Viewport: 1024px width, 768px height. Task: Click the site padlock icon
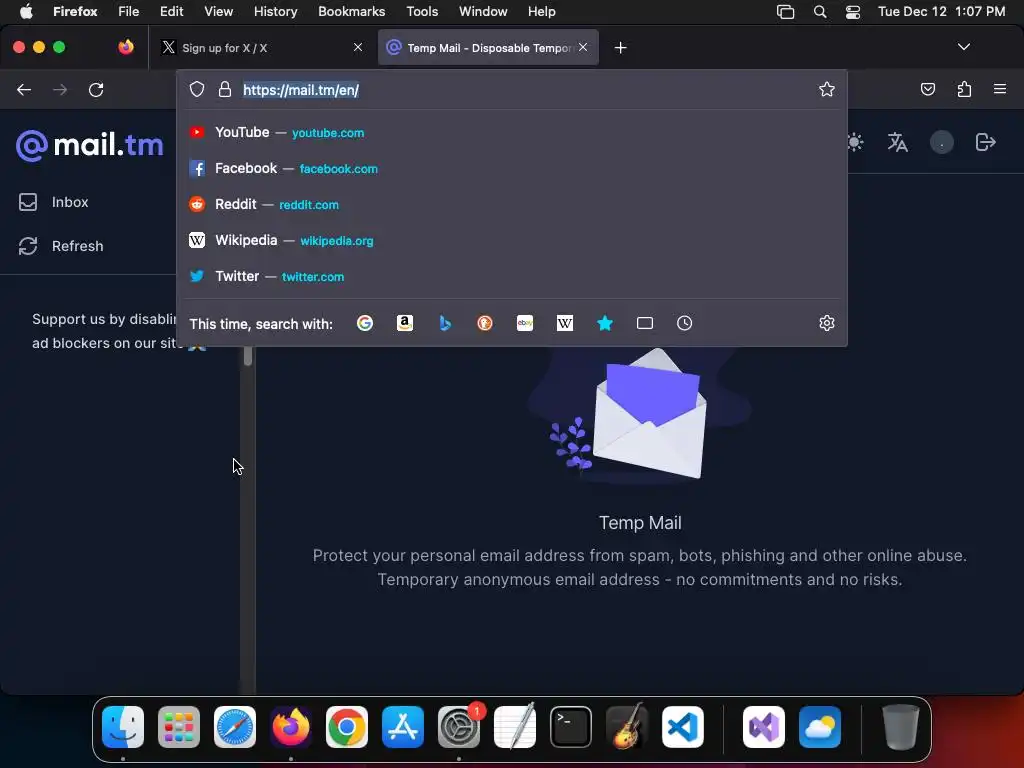tap(225, 89)
